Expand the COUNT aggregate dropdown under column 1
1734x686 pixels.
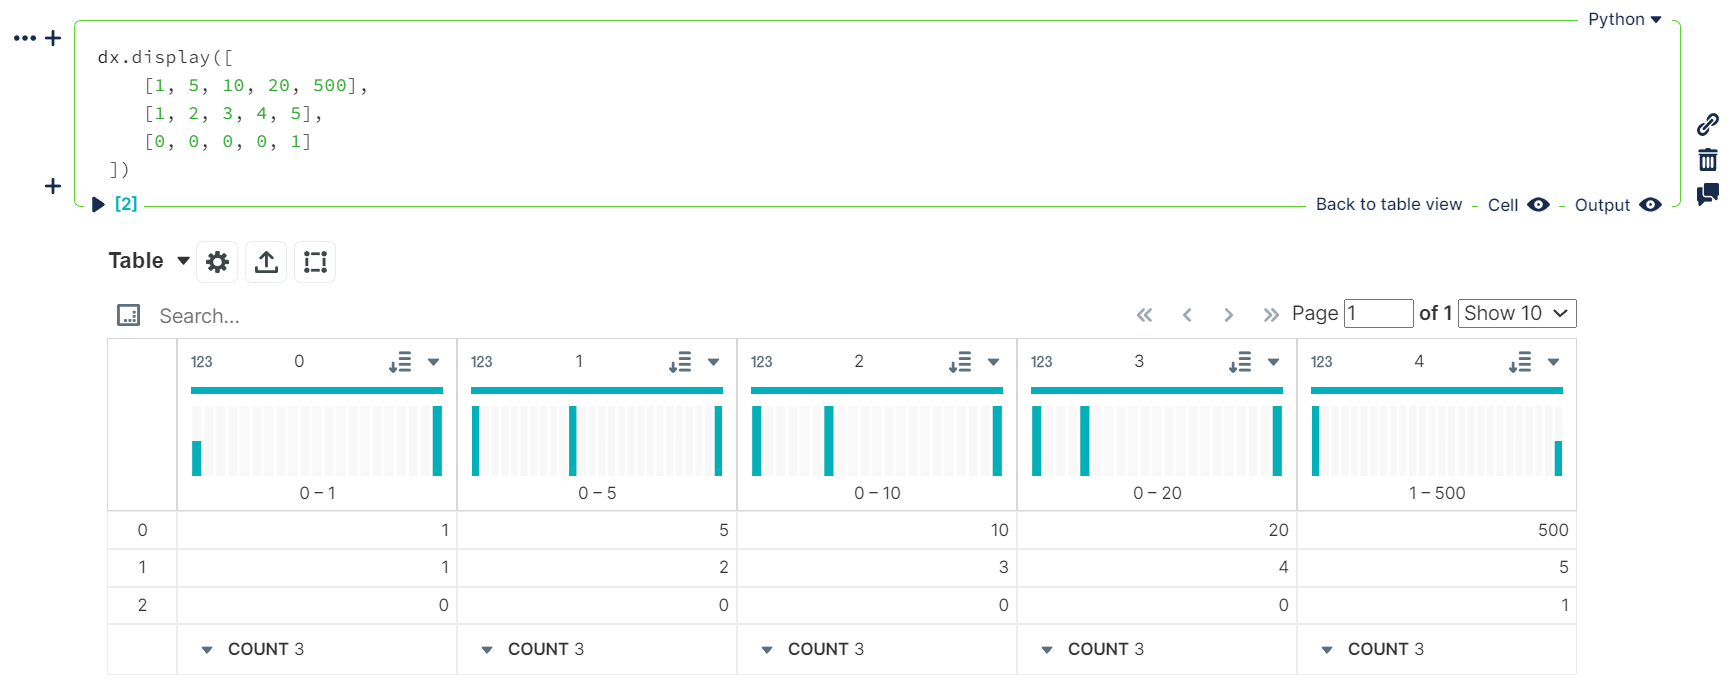(x=487, y=650)
